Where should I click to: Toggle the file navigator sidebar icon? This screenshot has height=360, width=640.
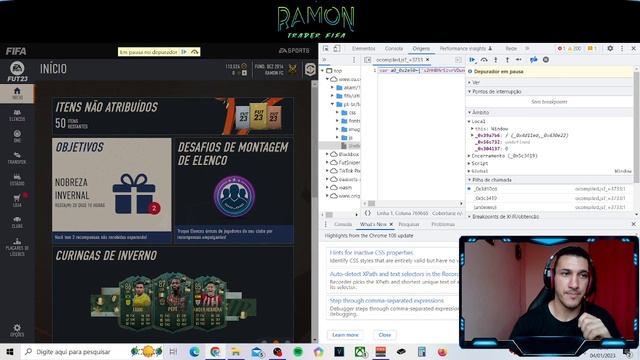(367, 60)
